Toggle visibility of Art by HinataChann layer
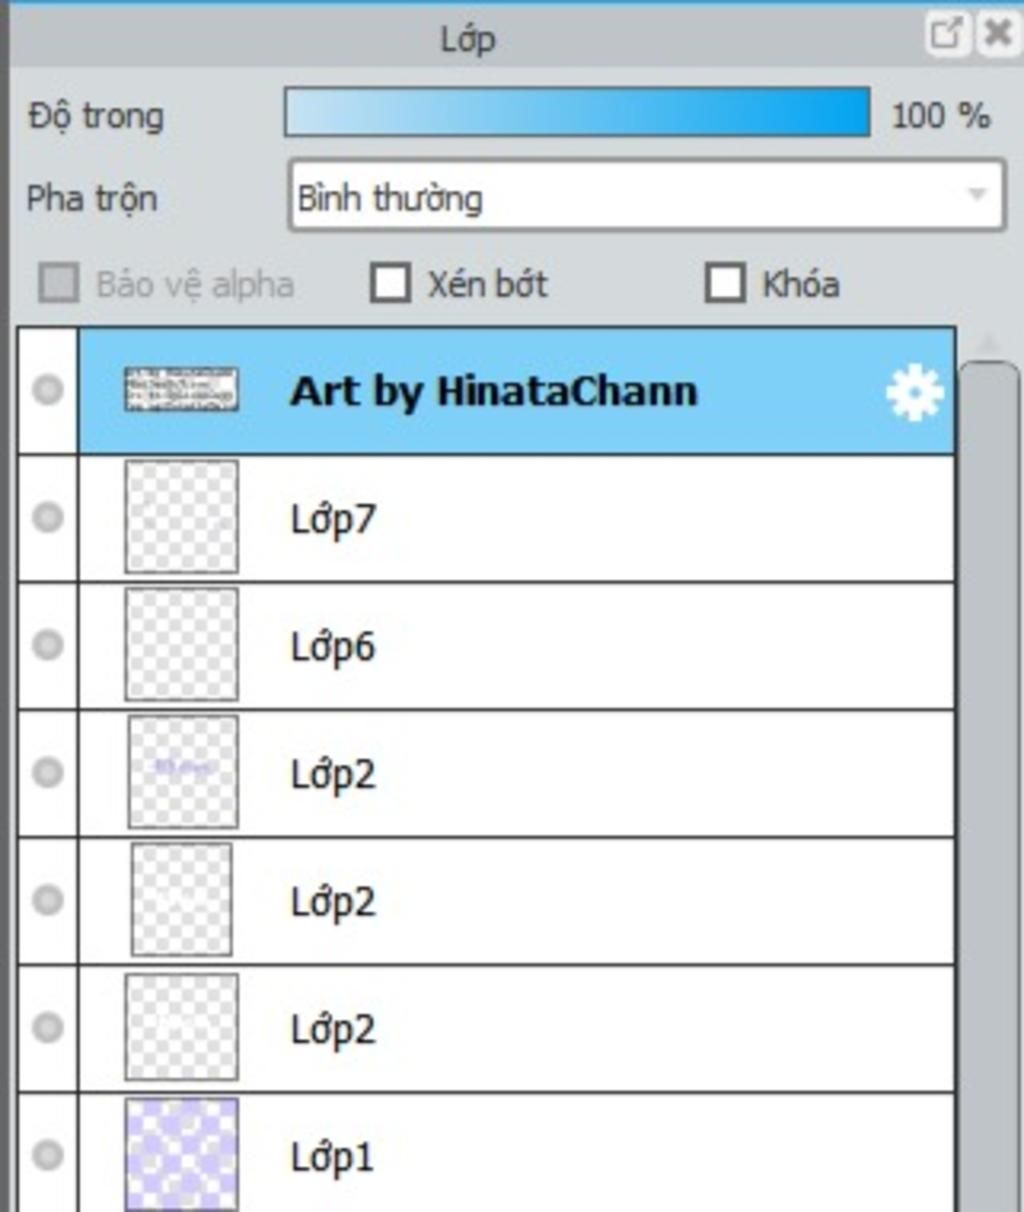The image size is (1024, 1212). 47,390
